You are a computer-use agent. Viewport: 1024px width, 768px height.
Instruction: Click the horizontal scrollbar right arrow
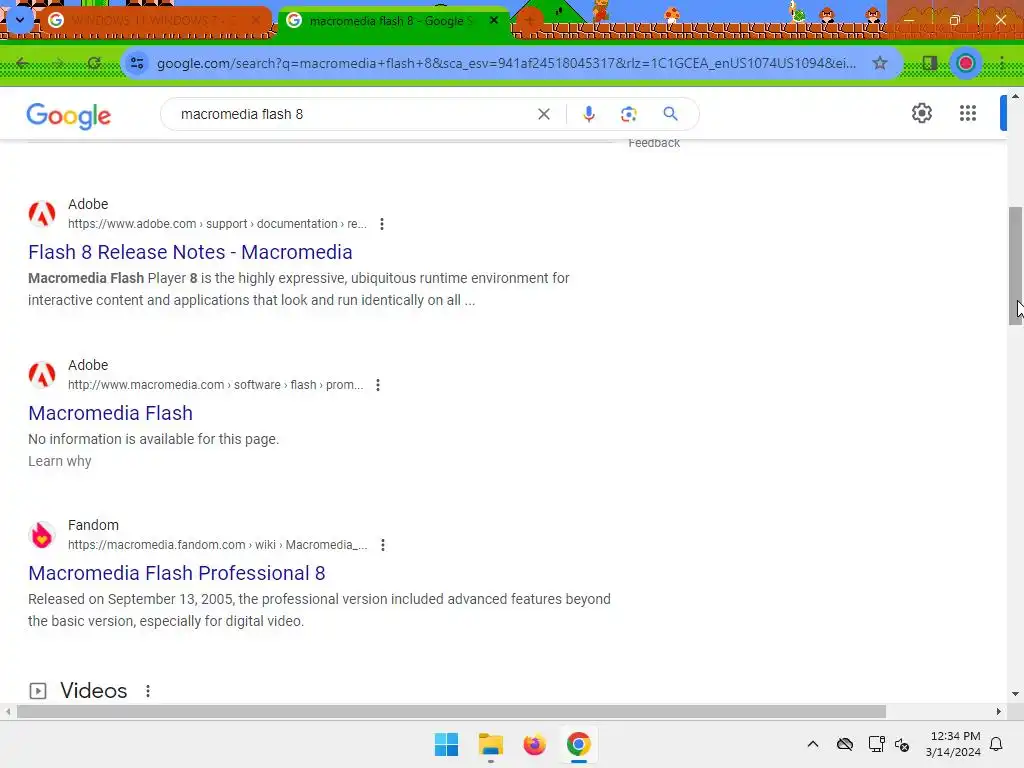(999, 711)
